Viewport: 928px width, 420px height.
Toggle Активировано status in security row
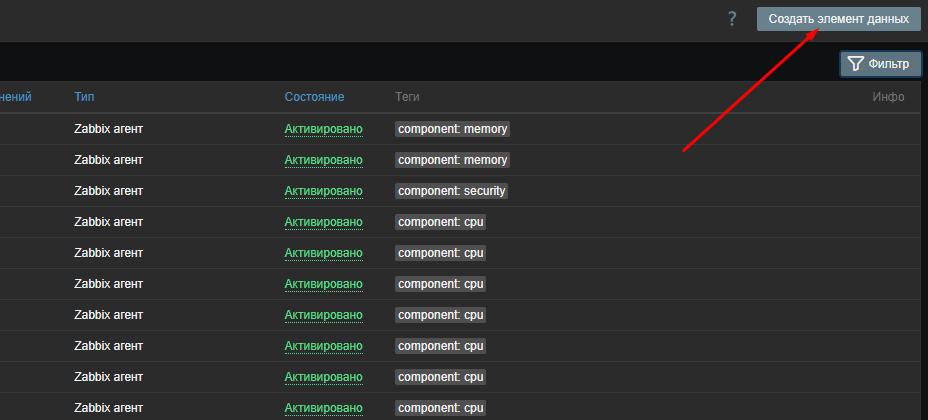[x=323, y=191]
